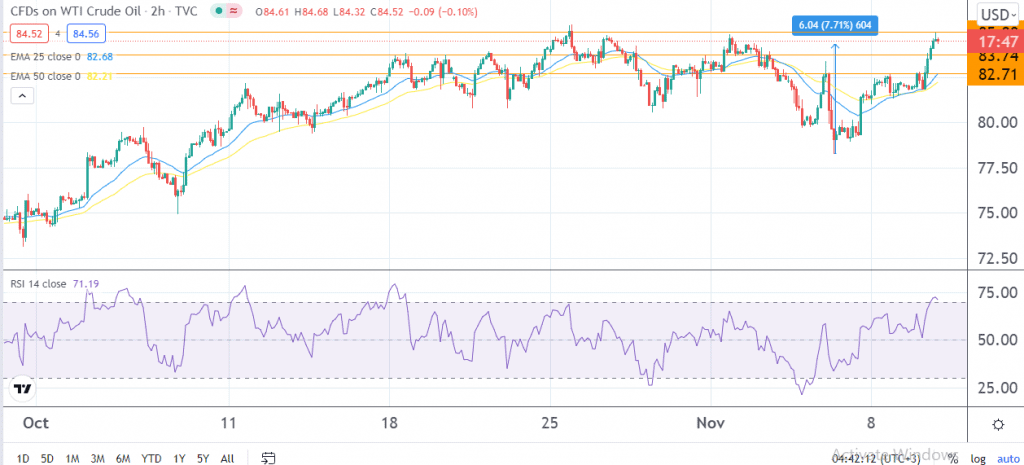1024x465 pixels.
Task: Select the EMA 50 close indicator label
Action: tap(45, 76)
